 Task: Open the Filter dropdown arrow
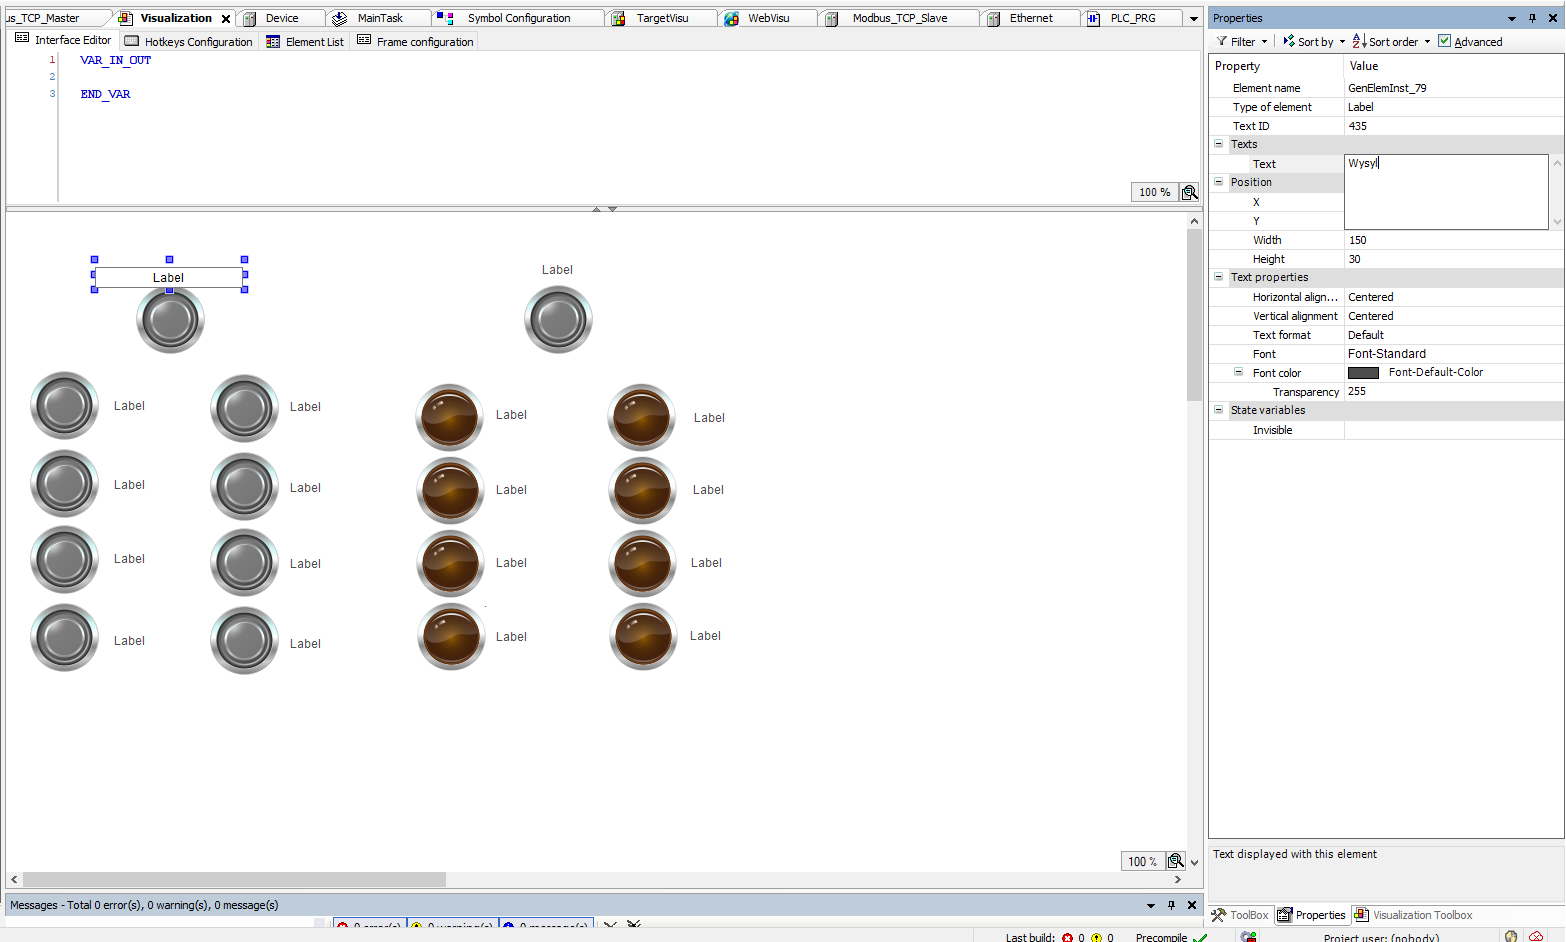click(1264, 42)
